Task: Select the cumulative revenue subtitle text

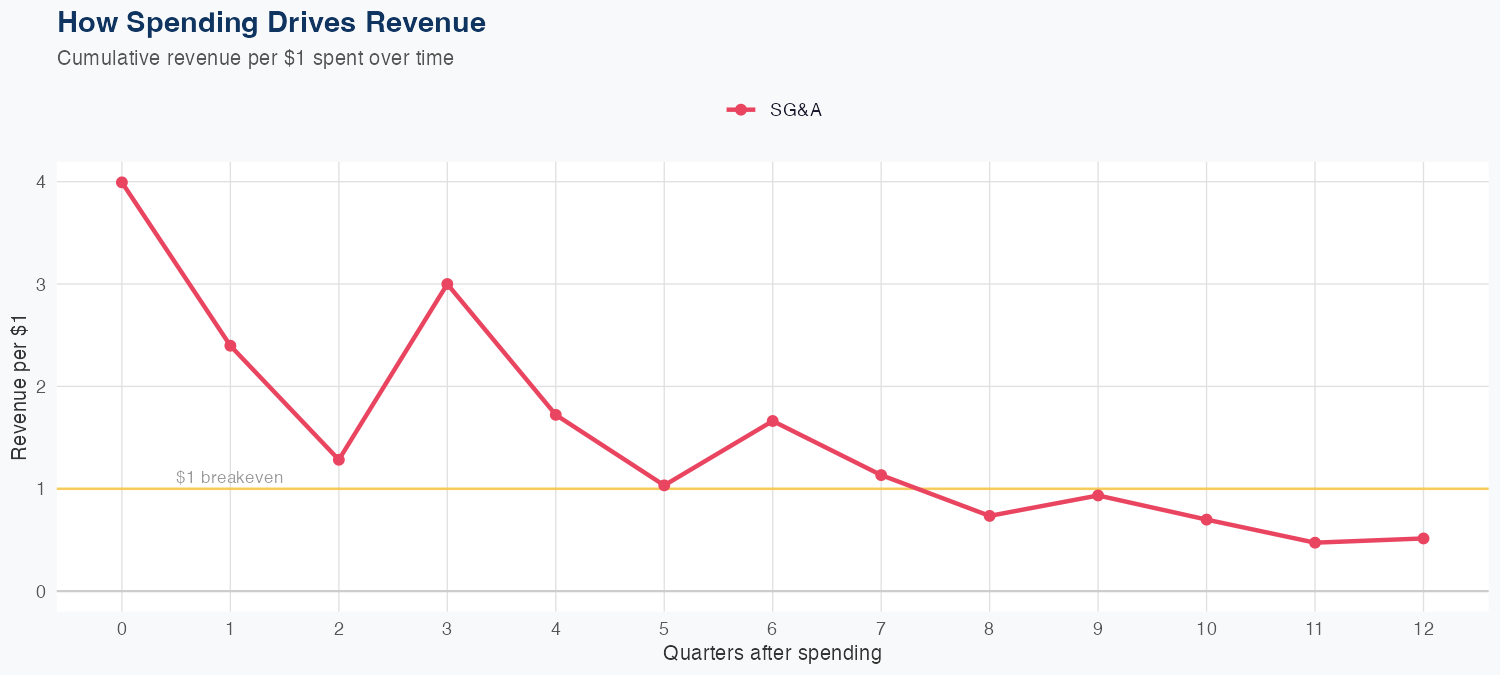Action: pos(256,58)
